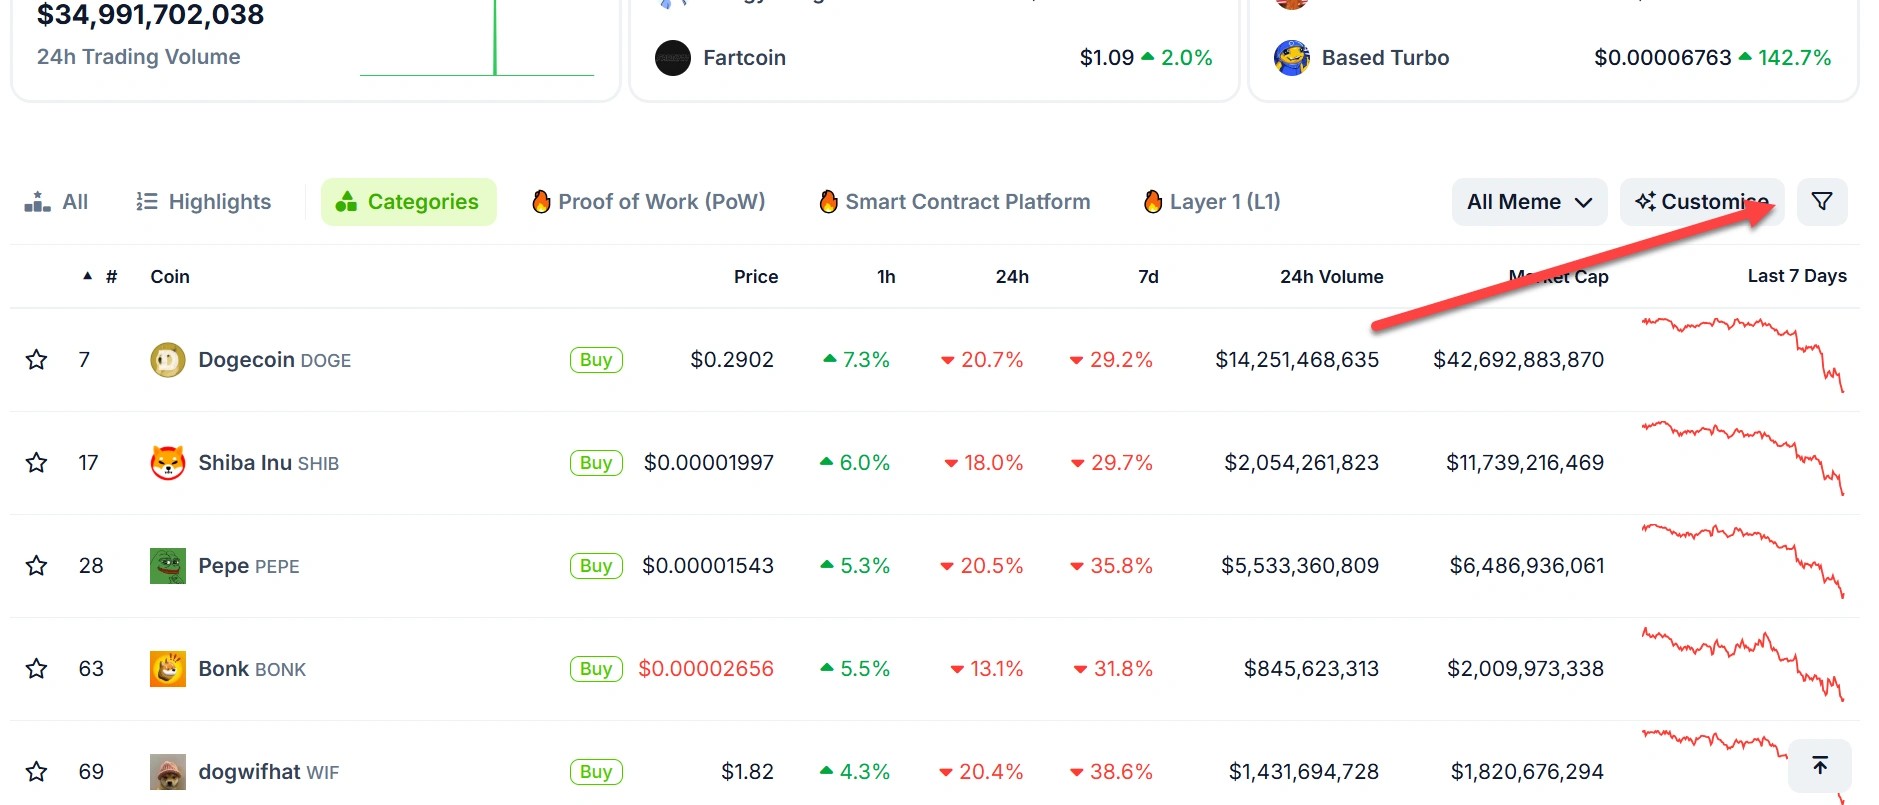Click the Based Turbo coin icon
The height and width of the screenshot is (805, 1879).
1291,58
